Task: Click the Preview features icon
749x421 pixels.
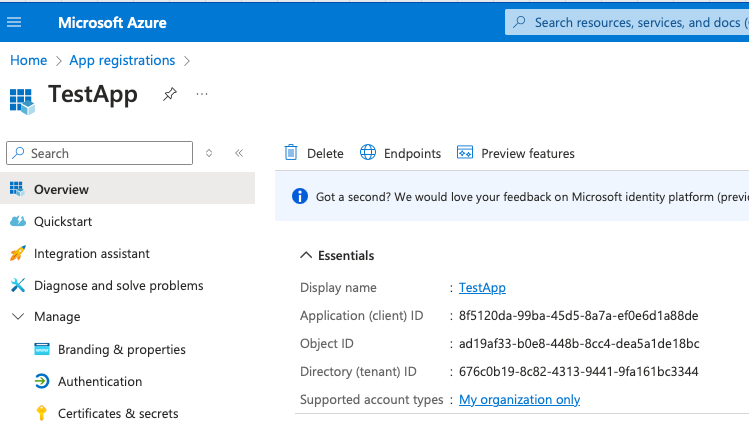Action: point(465,152)
